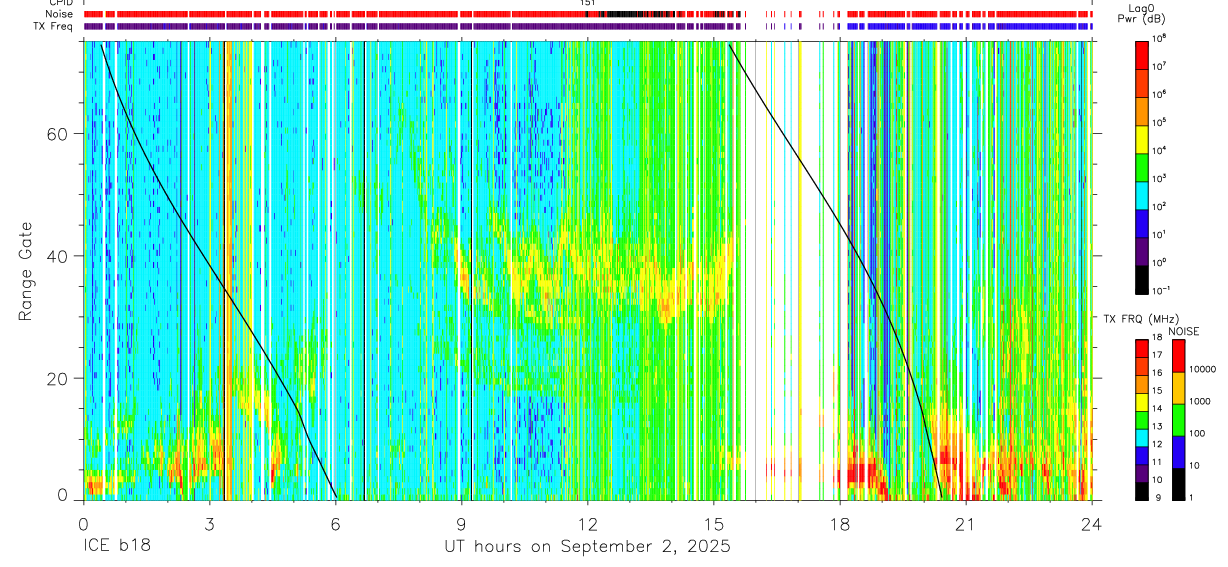This screenshot has height=567, width=1228.
Task: Click the blue segment of the NOISE colorbar
Action: 1178,452
